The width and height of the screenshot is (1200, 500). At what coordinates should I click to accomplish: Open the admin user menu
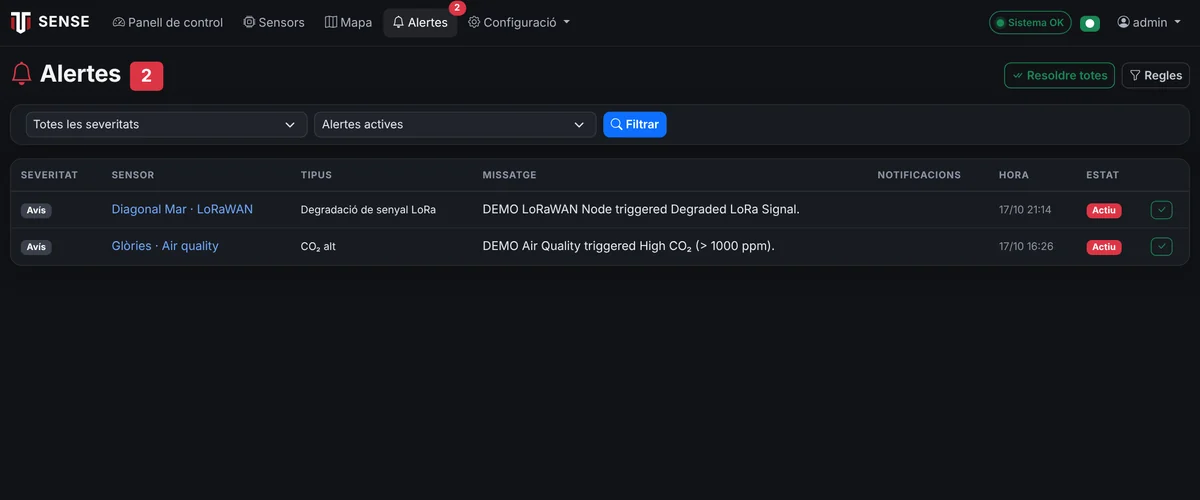(x=1148, y=22)
